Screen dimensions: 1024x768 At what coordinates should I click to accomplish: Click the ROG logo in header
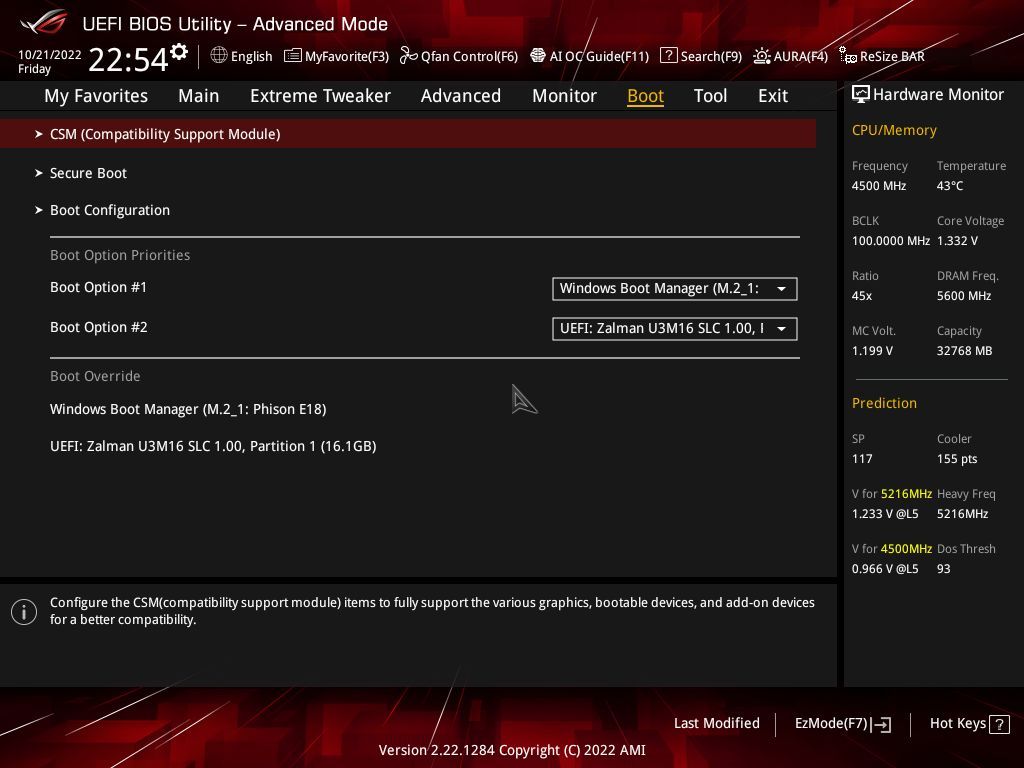tap(44, 23)
